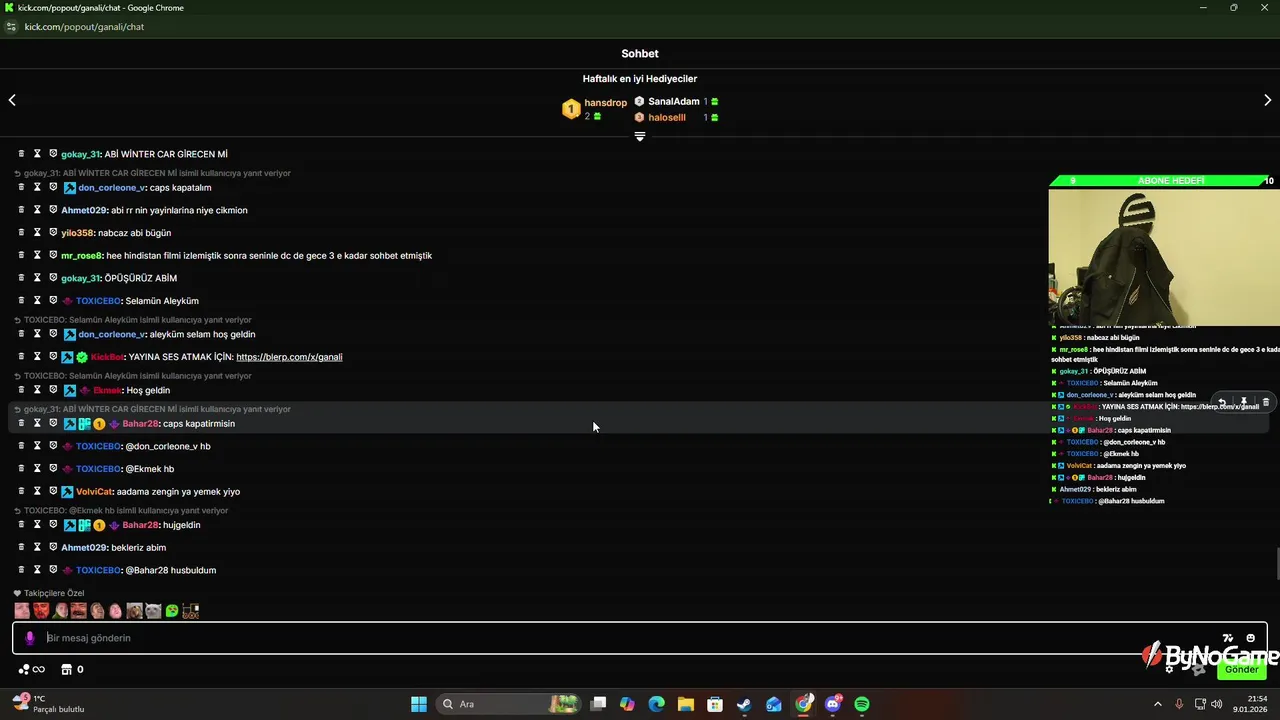This screenshot has height=720, width=1280.
Task: Open Discord from the taskbar
Action: coord(833,704)
